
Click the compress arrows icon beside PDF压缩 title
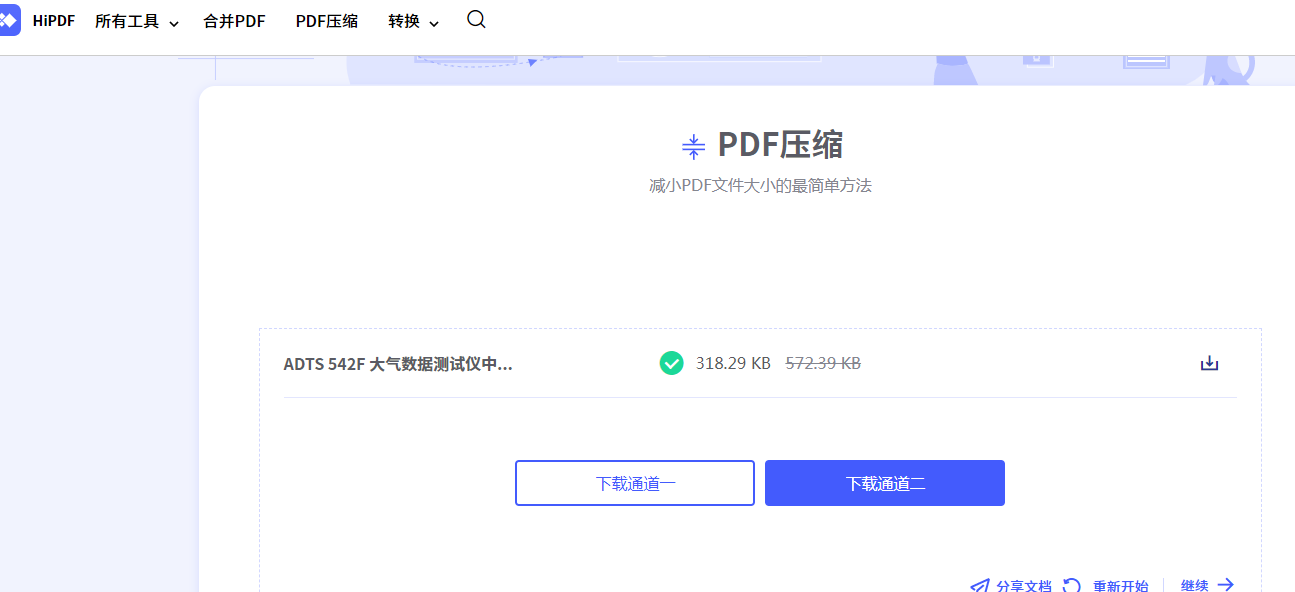(693, 145)
